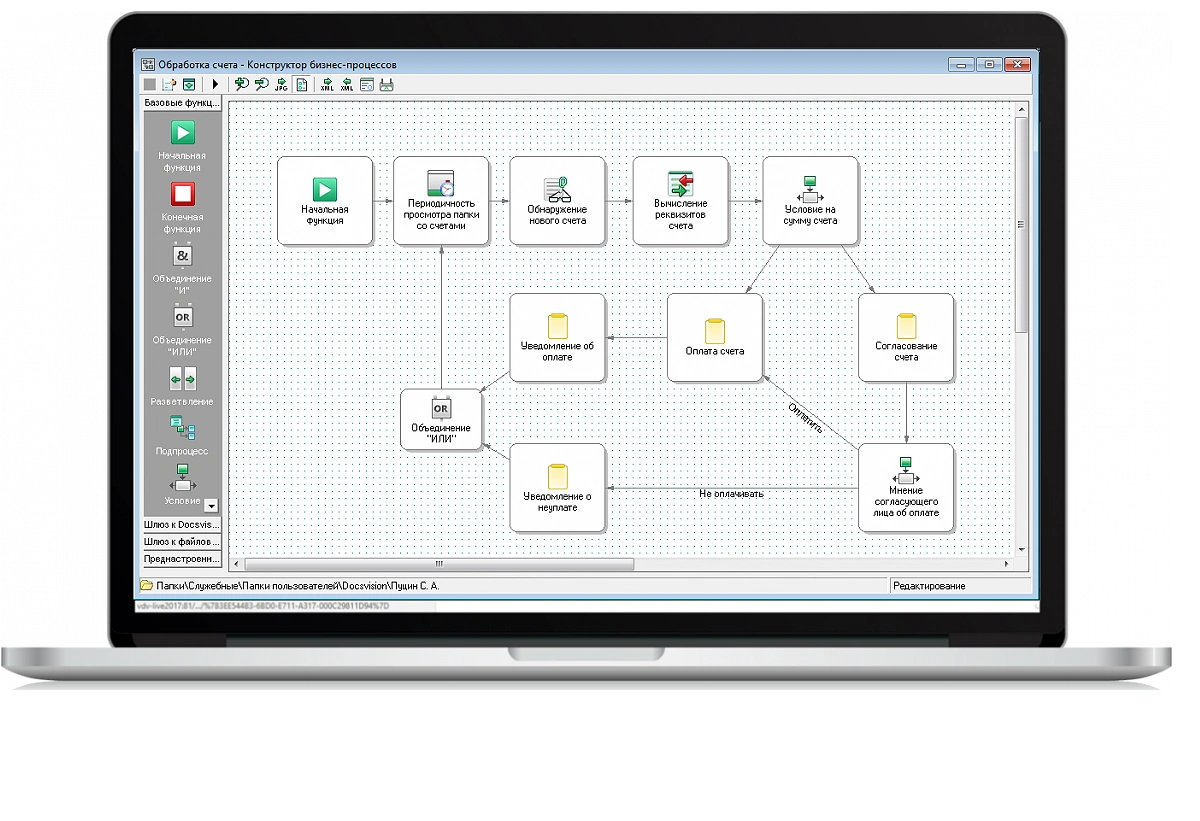
Task: Select the 'Уведомление об оплате' node
Action: tap(557, 337)
